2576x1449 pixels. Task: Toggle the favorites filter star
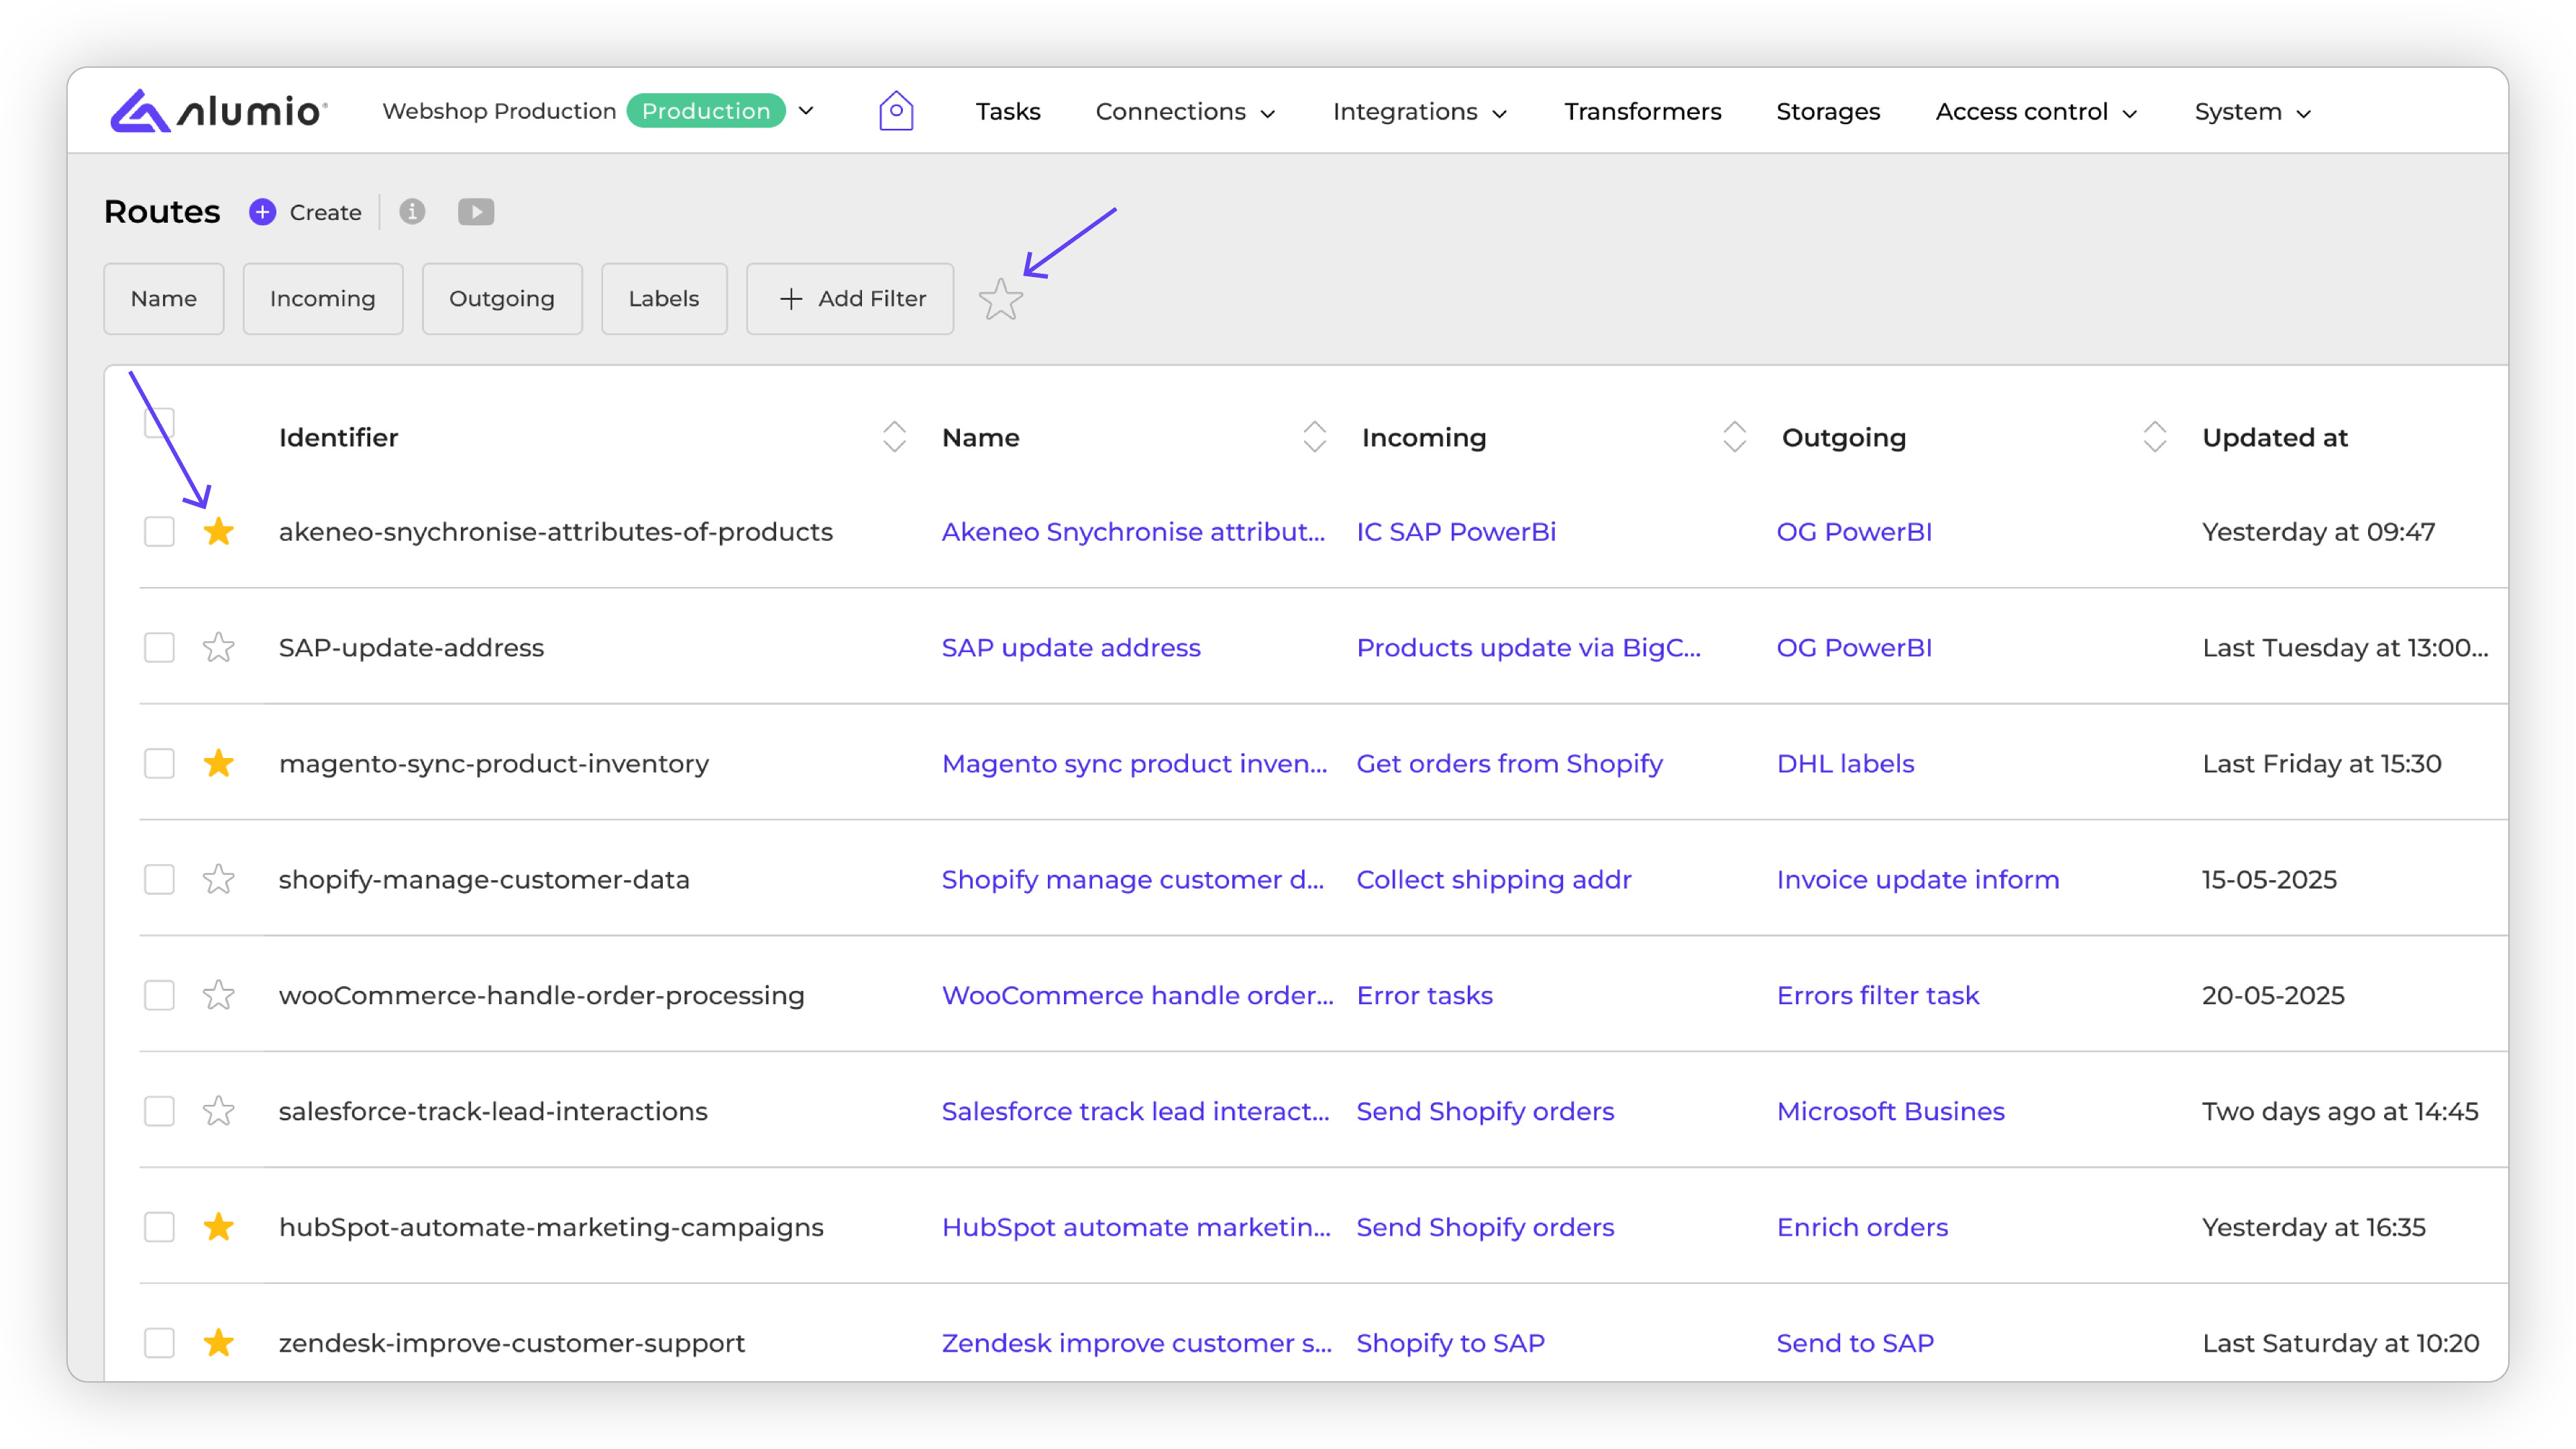tap(1000, 299)
